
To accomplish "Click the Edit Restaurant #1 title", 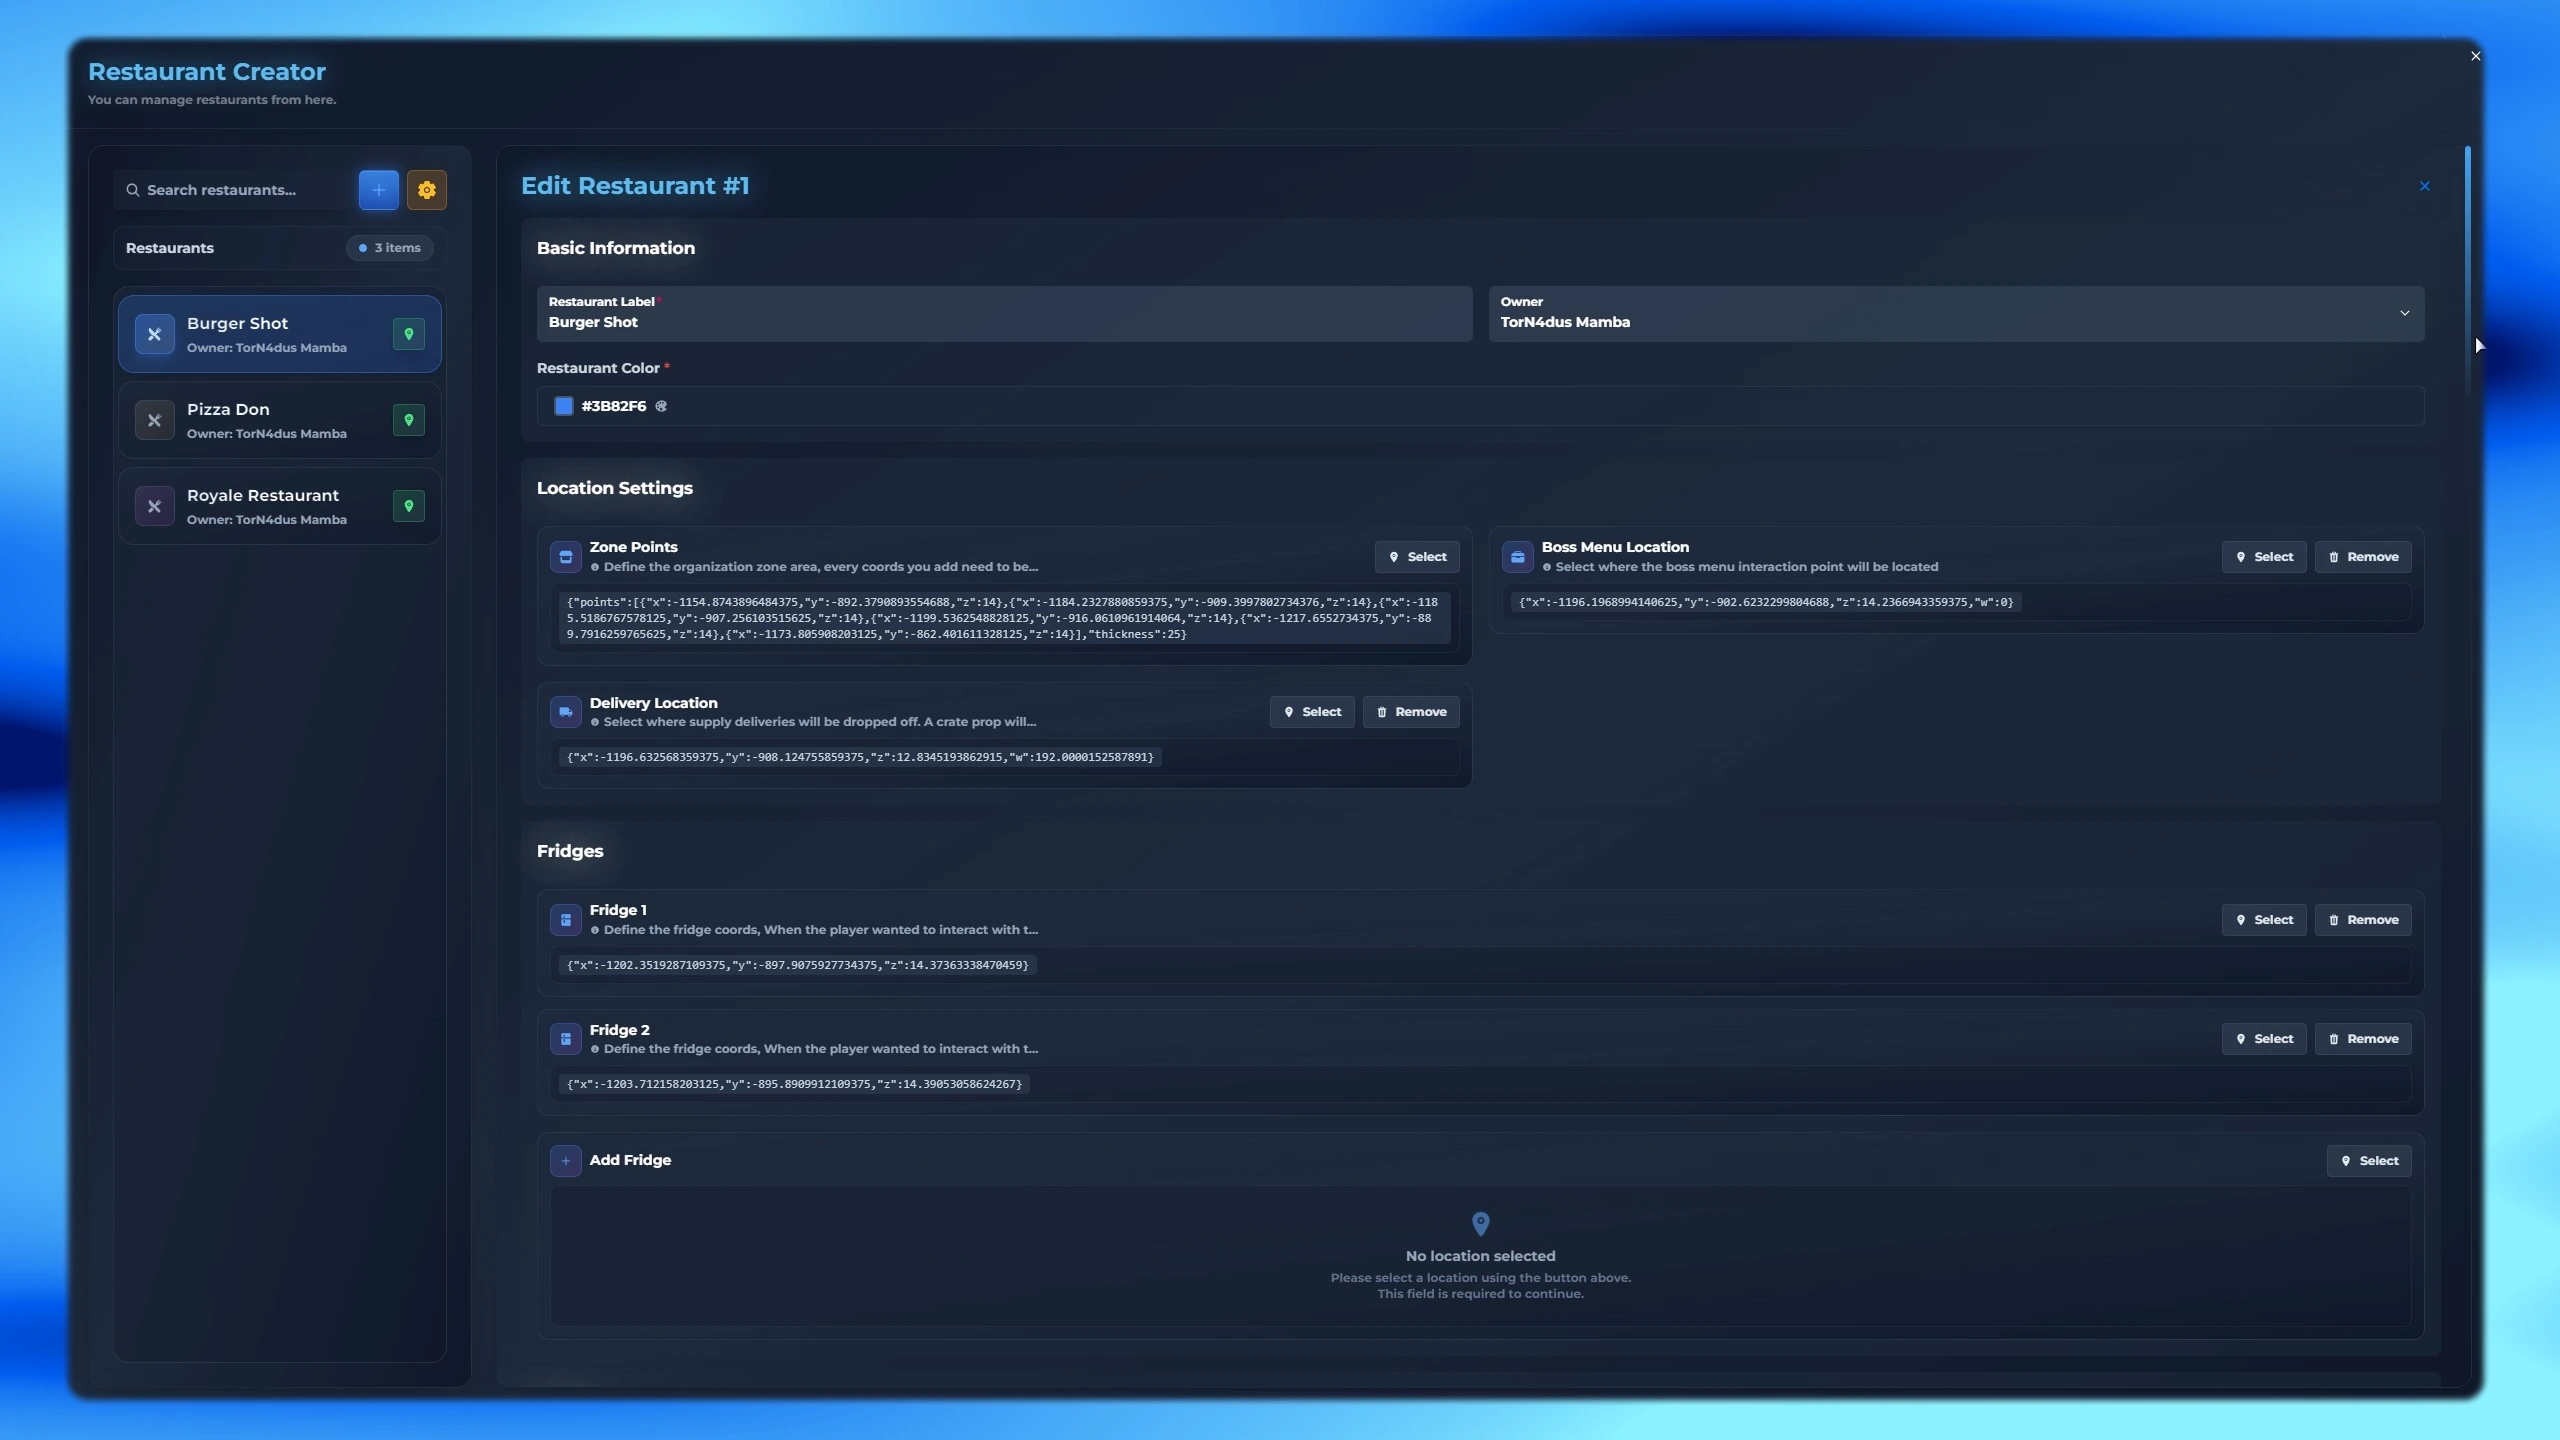I will 634,186.
